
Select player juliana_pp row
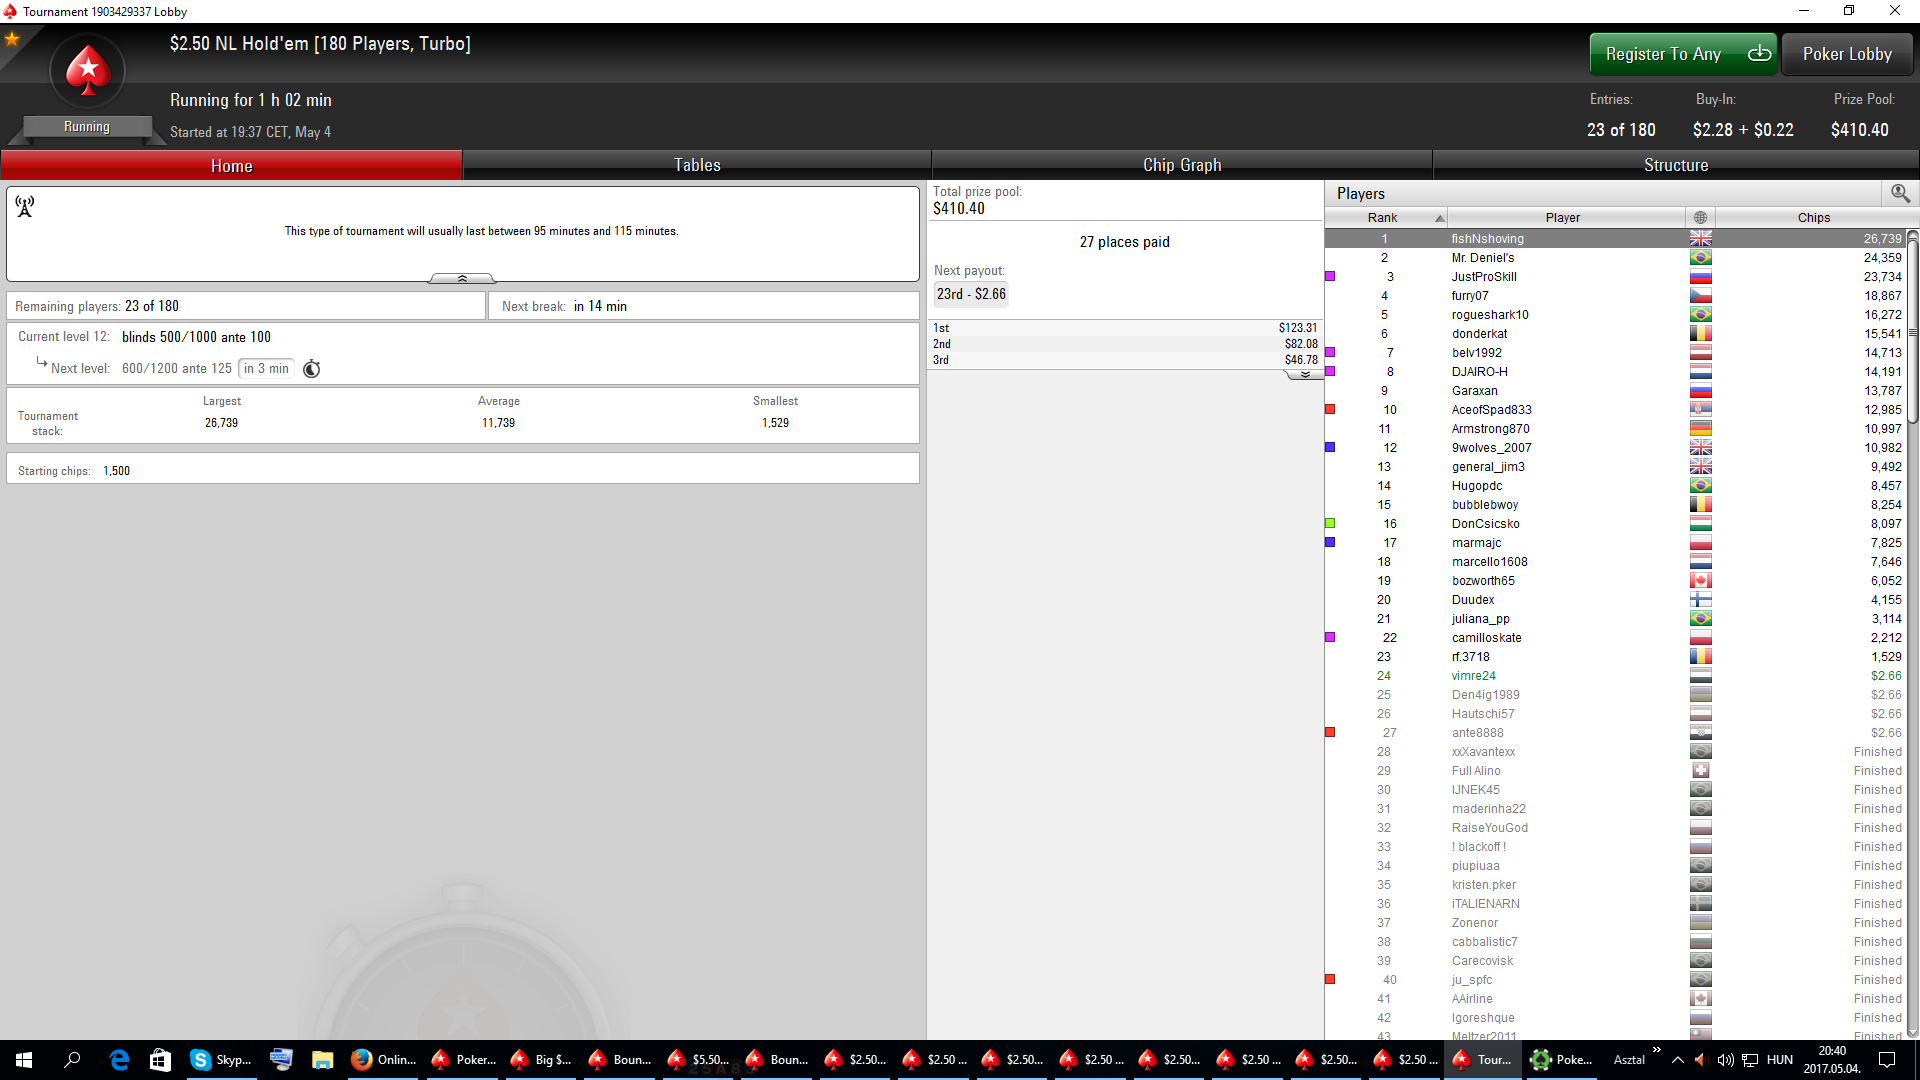(1615, 619)
